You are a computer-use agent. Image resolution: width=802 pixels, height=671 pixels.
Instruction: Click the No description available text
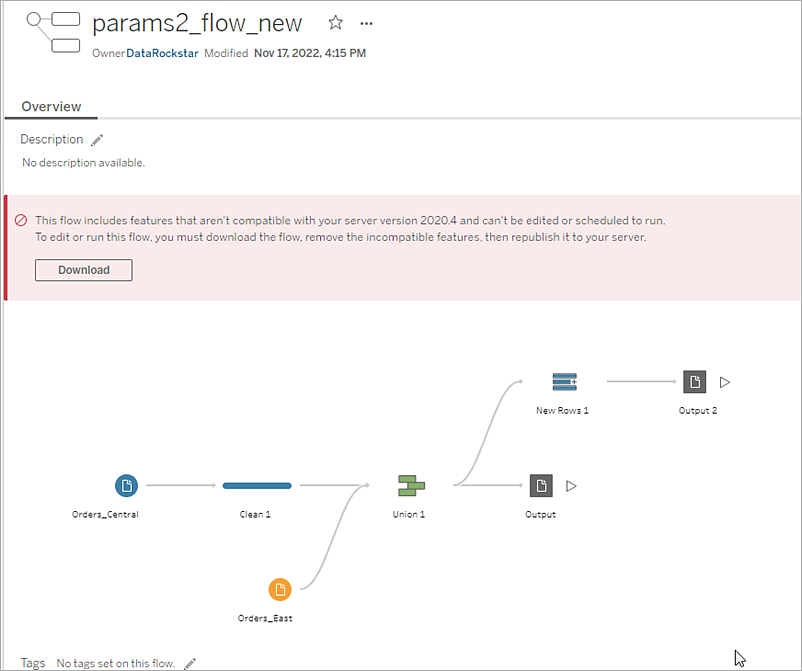[83, 163]
